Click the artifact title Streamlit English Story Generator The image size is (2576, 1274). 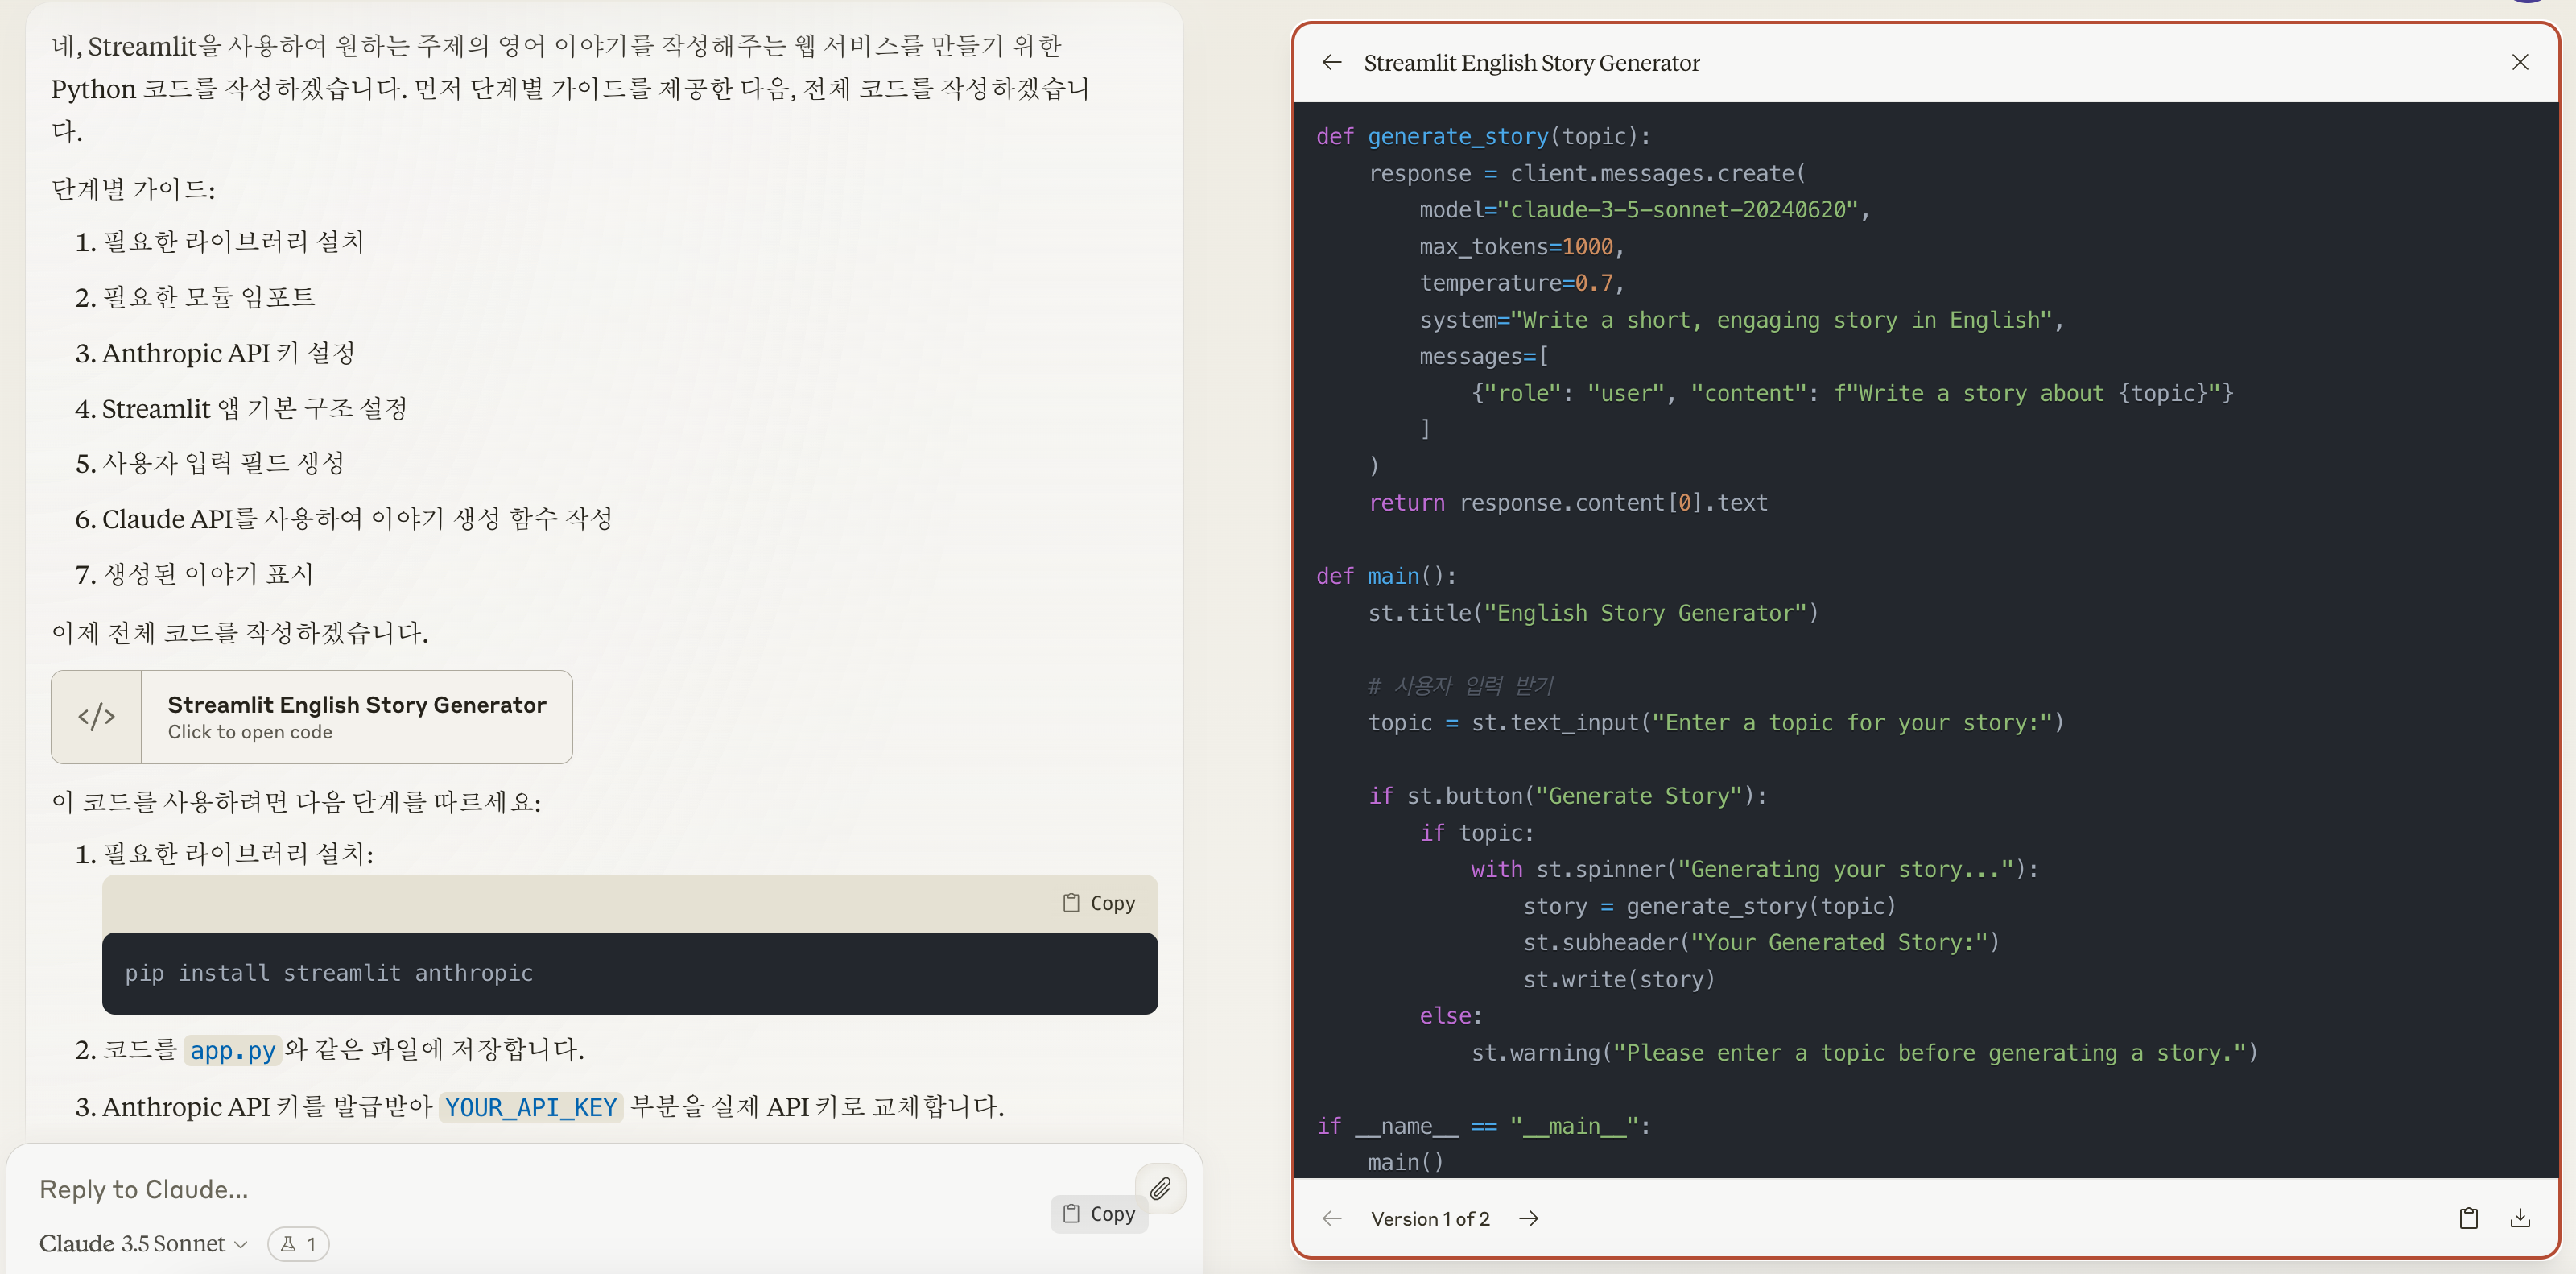point(1531,63)
